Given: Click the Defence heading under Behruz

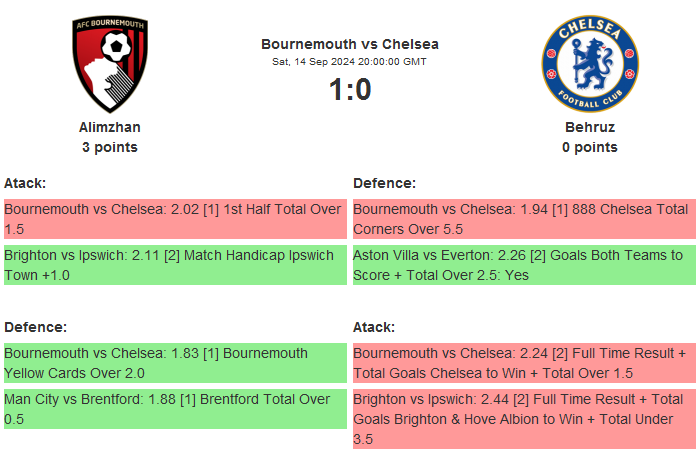Looking at the screenshot, I should 384,183.
